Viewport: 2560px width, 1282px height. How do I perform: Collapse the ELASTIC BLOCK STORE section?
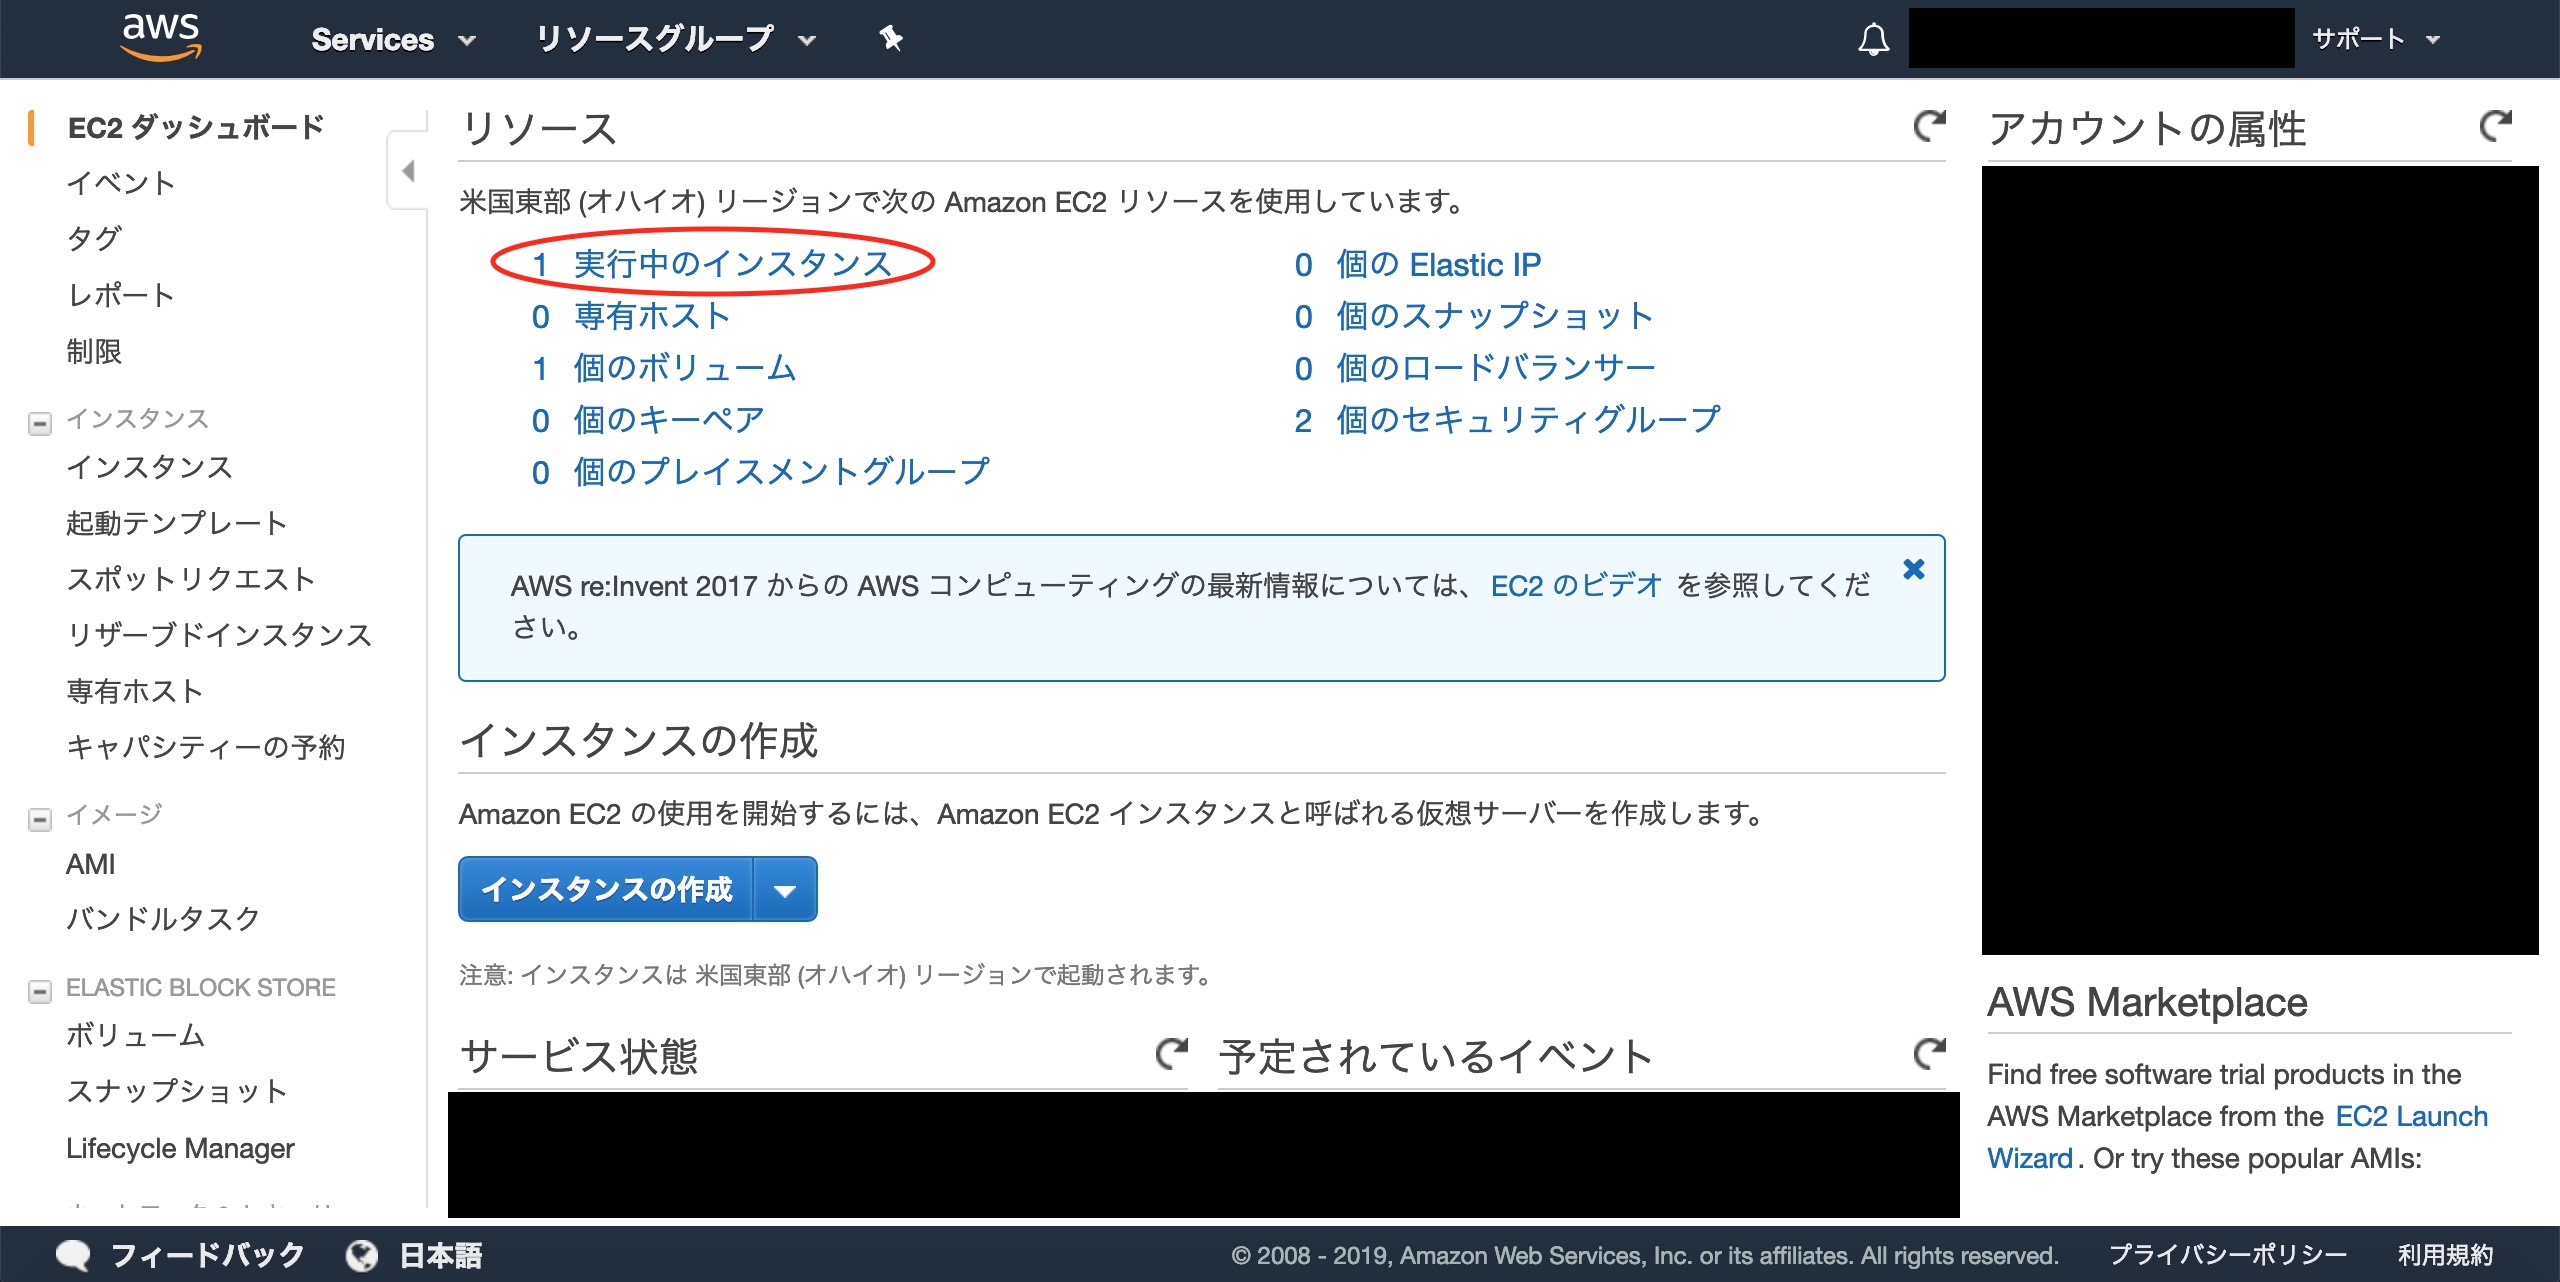[x=39, y=990]
